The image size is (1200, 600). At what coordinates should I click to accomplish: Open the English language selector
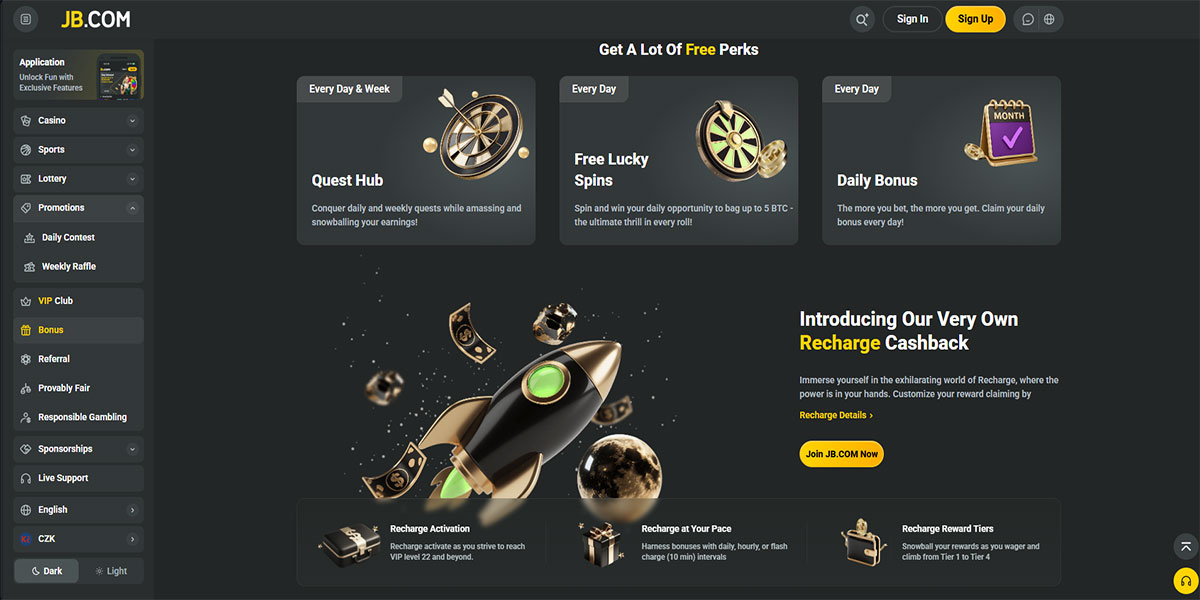click(78, 510)
